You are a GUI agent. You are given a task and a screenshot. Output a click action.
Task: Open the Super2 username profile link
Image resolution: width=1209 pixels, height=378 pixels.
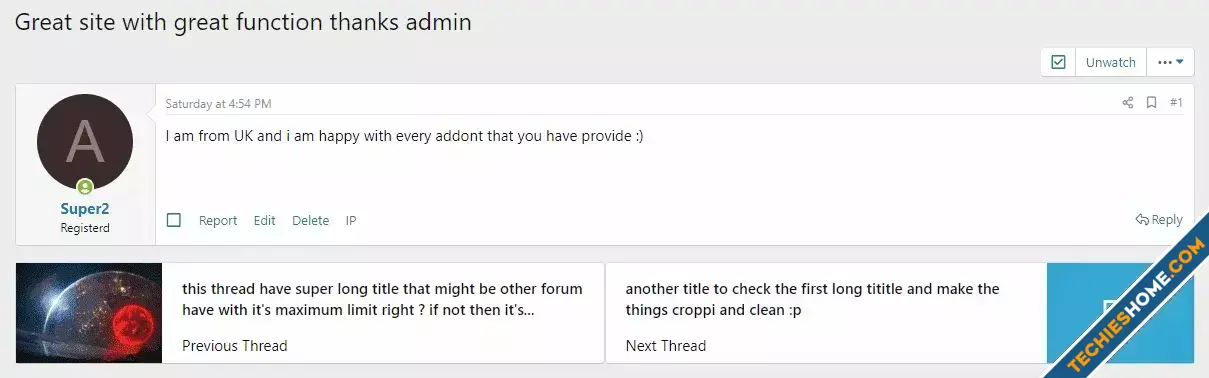85,209
